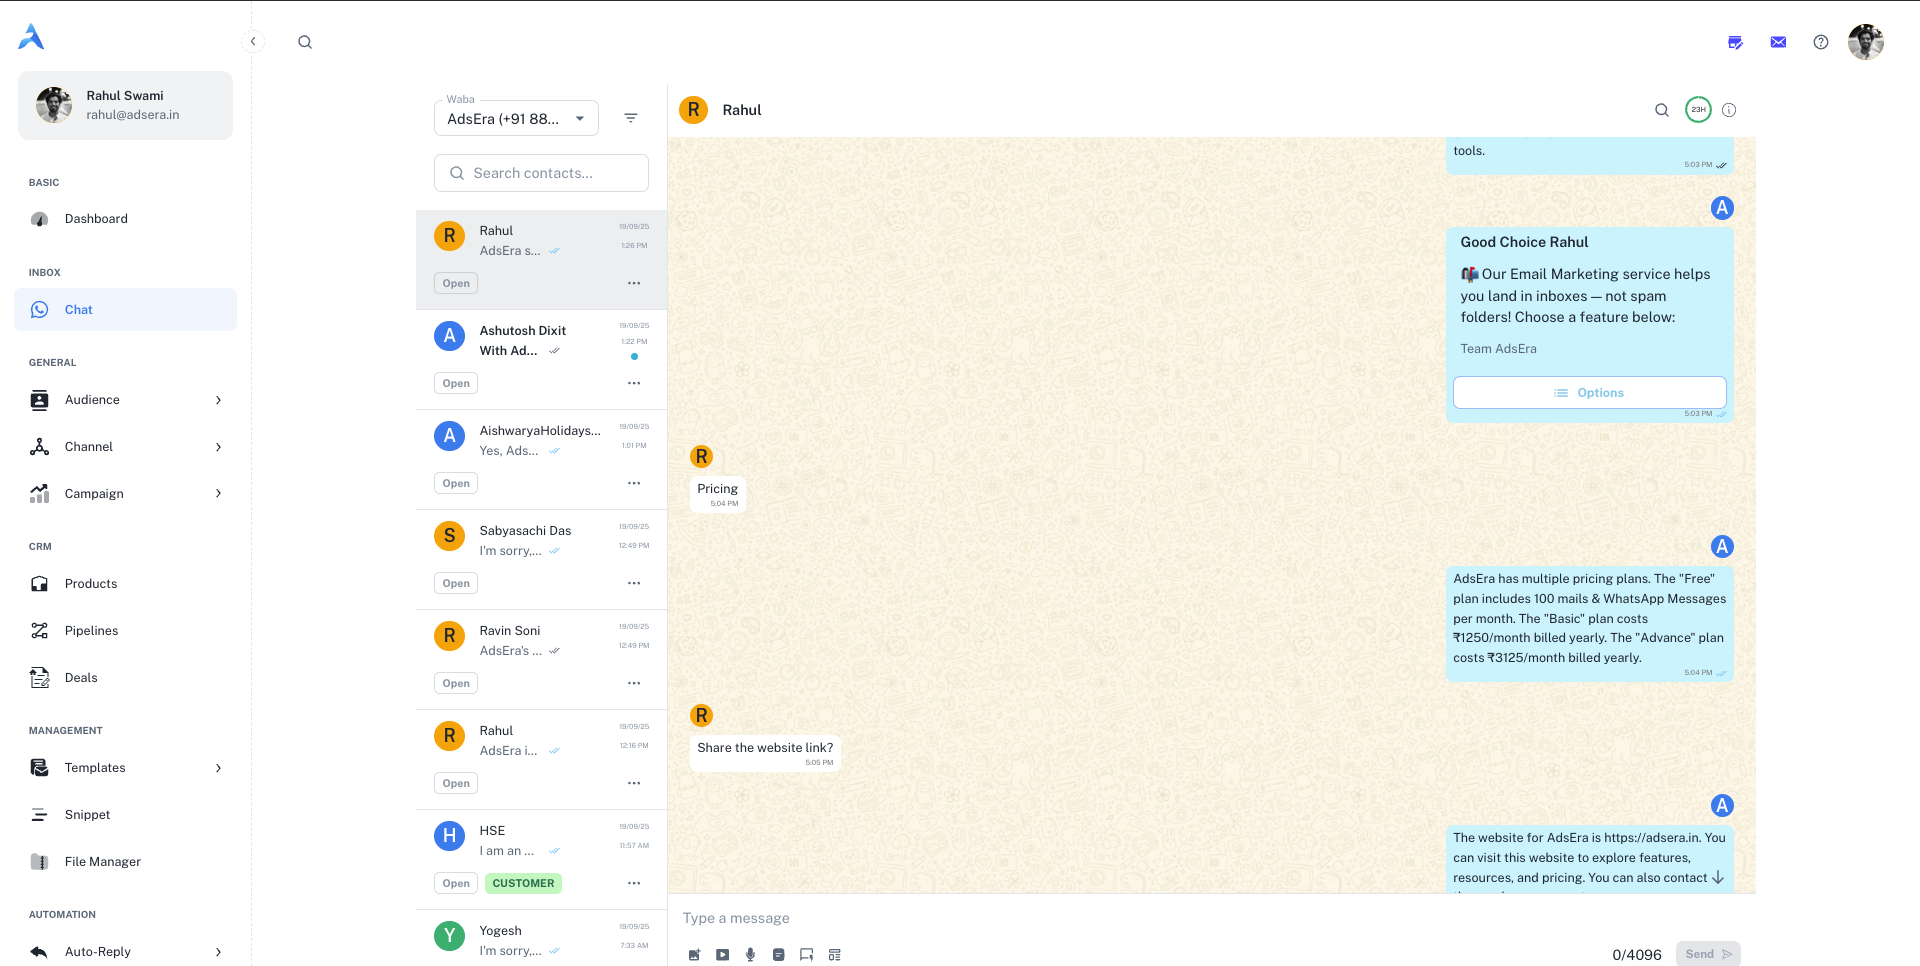Click the search icon in chat header

point(1662,110)
